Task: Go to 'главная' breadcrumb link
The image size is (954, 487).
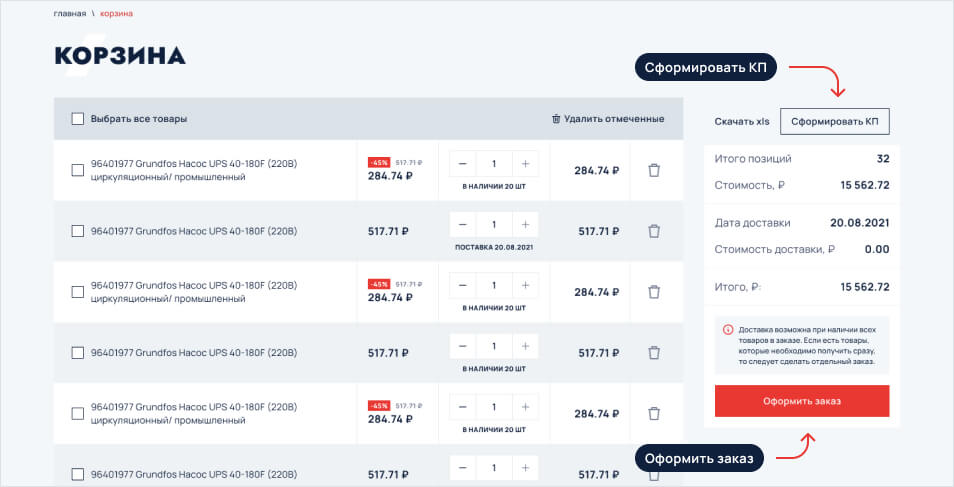Action: (70, 14)
